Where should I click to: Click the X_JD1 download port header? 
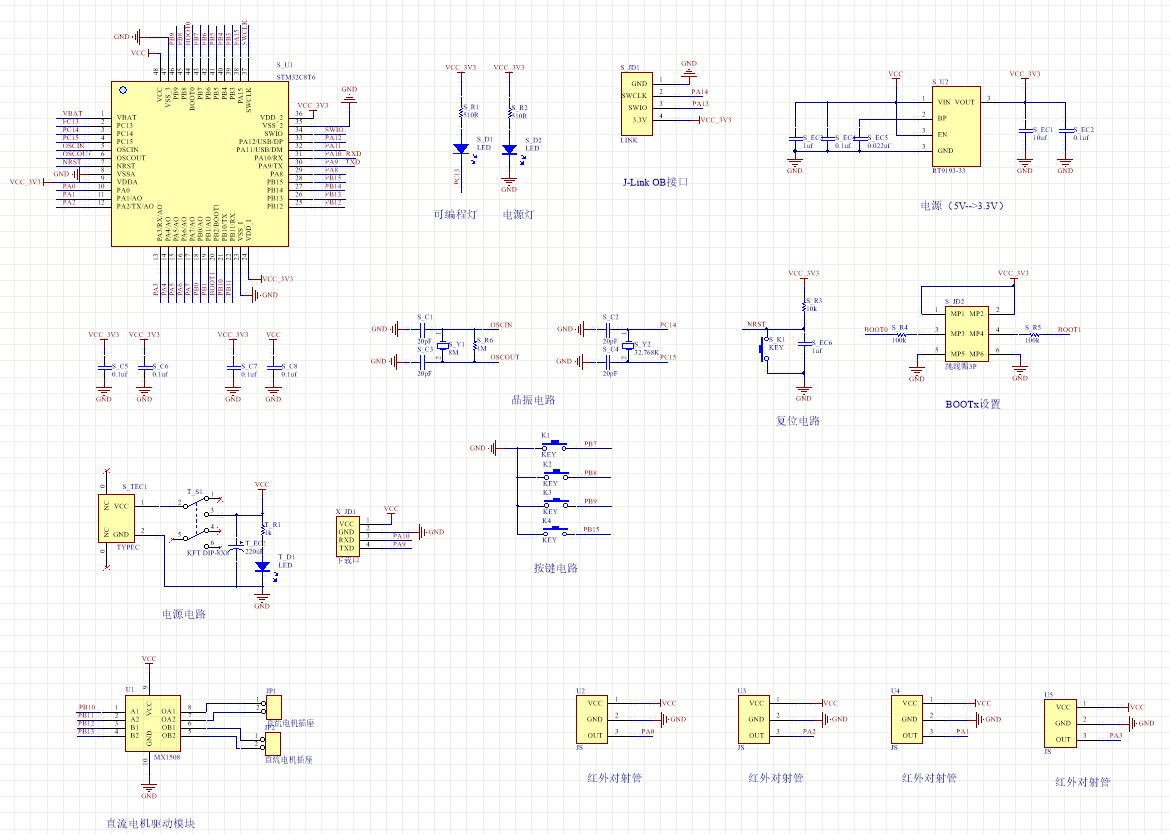point(346,536)
